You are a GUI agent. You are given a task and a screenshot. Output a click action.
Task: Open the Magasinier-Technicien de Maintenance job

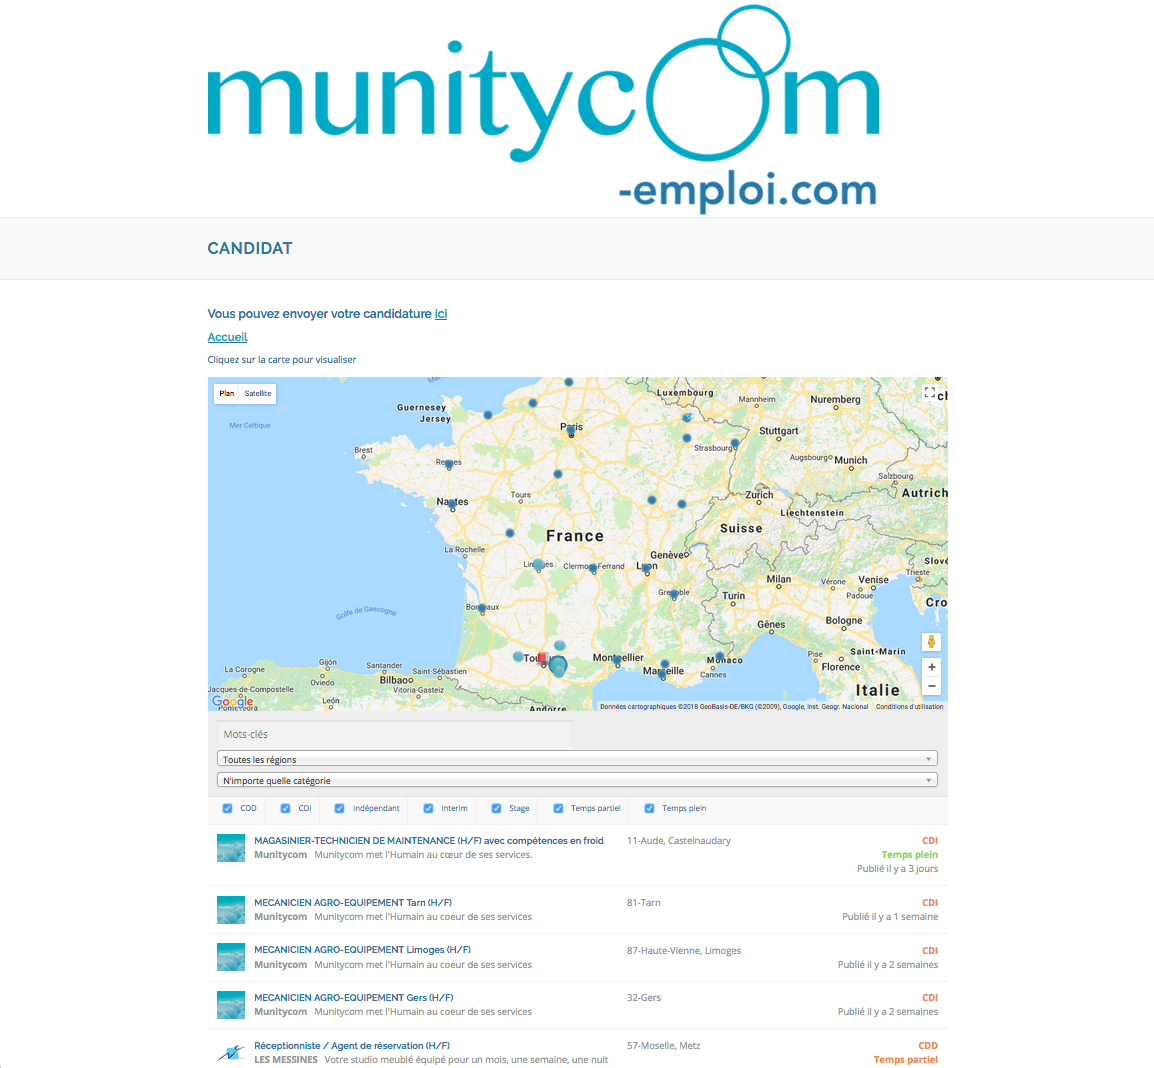pos(428,841)
